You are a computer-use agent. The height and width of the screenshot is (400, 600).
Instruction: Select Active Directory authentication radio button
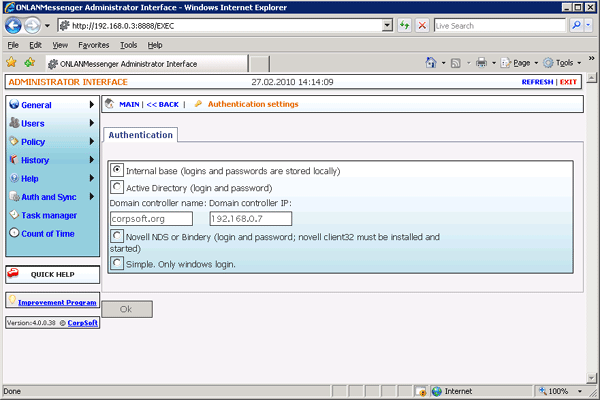pyautogui.click(x=117, y=187)
